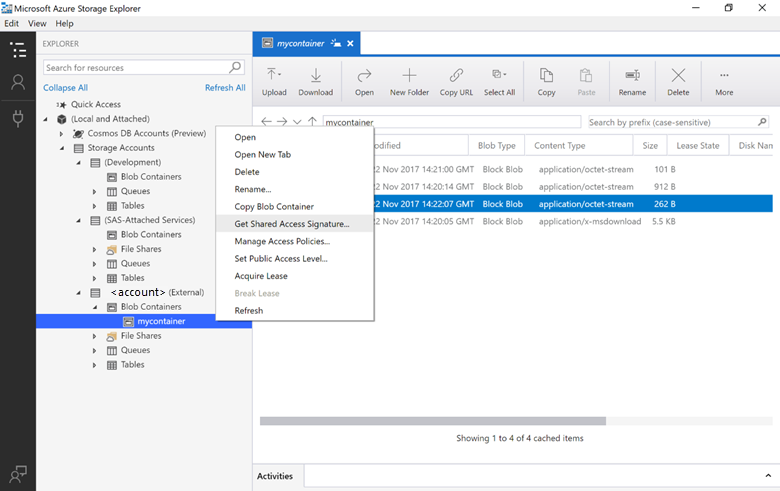Click the New Folder icon
This screenshot has width=780, height=491.
click(x=409, y=80)
